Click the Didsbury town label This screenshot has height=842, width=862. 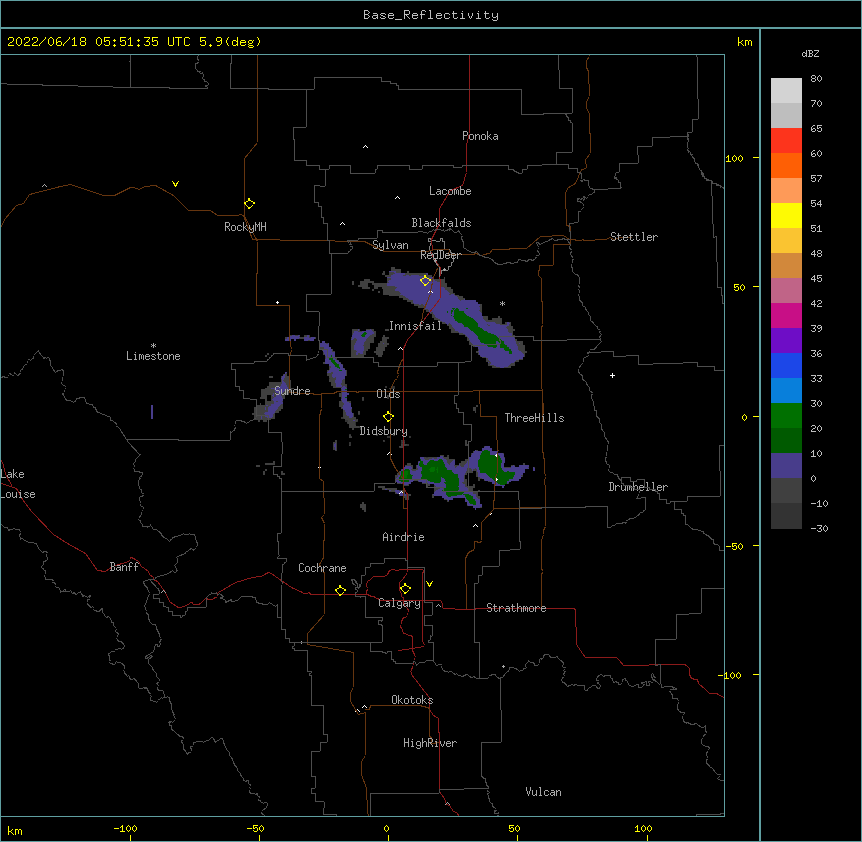coord(384,431)
